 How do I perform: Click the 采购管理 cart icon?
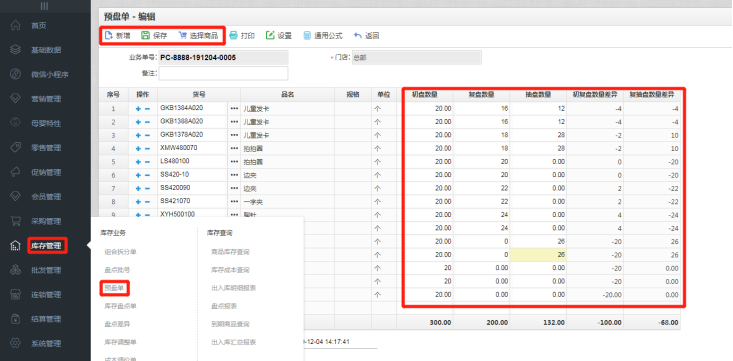(15, 221)
